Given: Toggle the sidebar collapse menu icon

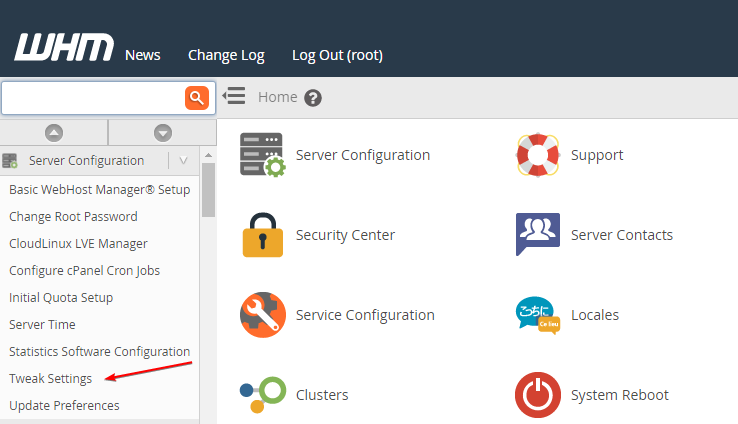Looking at the screenshot, I should [234, 96].
